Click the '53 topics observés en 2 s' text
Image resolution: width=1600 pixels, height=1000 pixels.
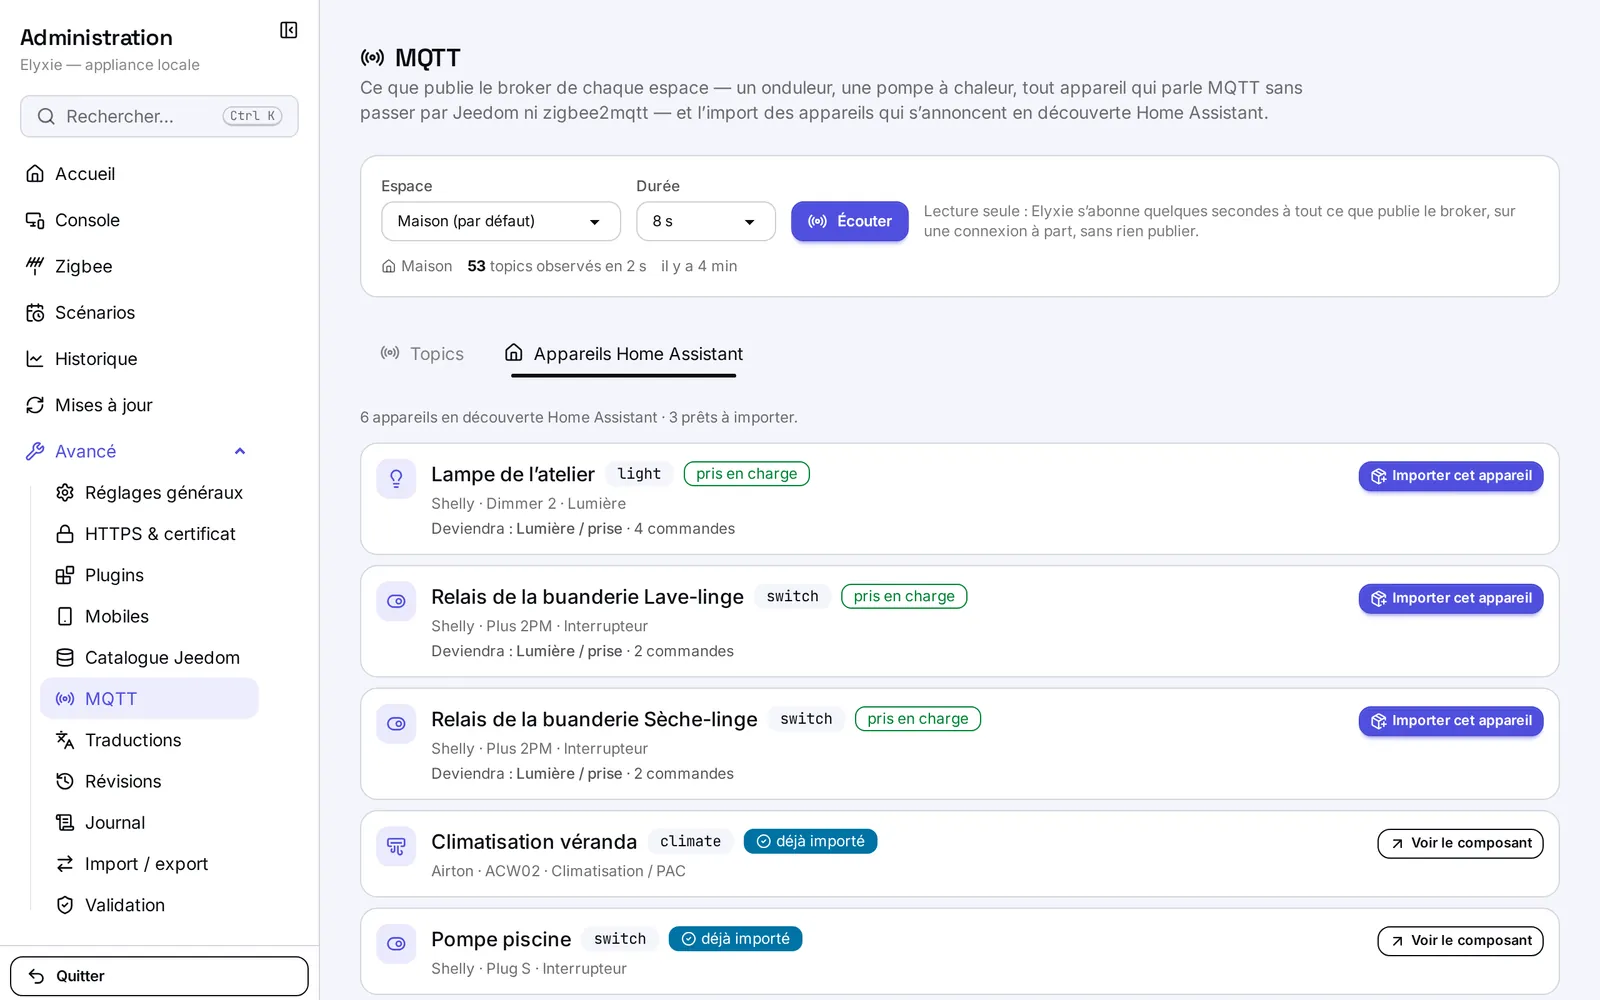click(x=557, y=266)
